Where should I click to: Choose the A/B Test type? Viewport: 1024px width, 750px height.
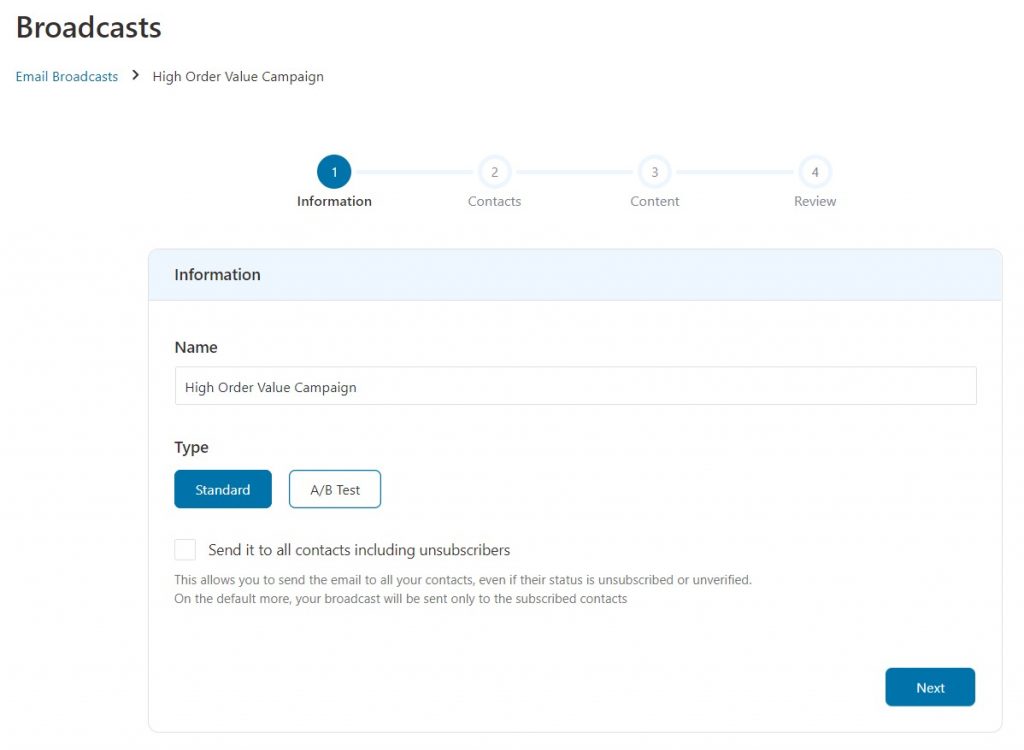335,489
